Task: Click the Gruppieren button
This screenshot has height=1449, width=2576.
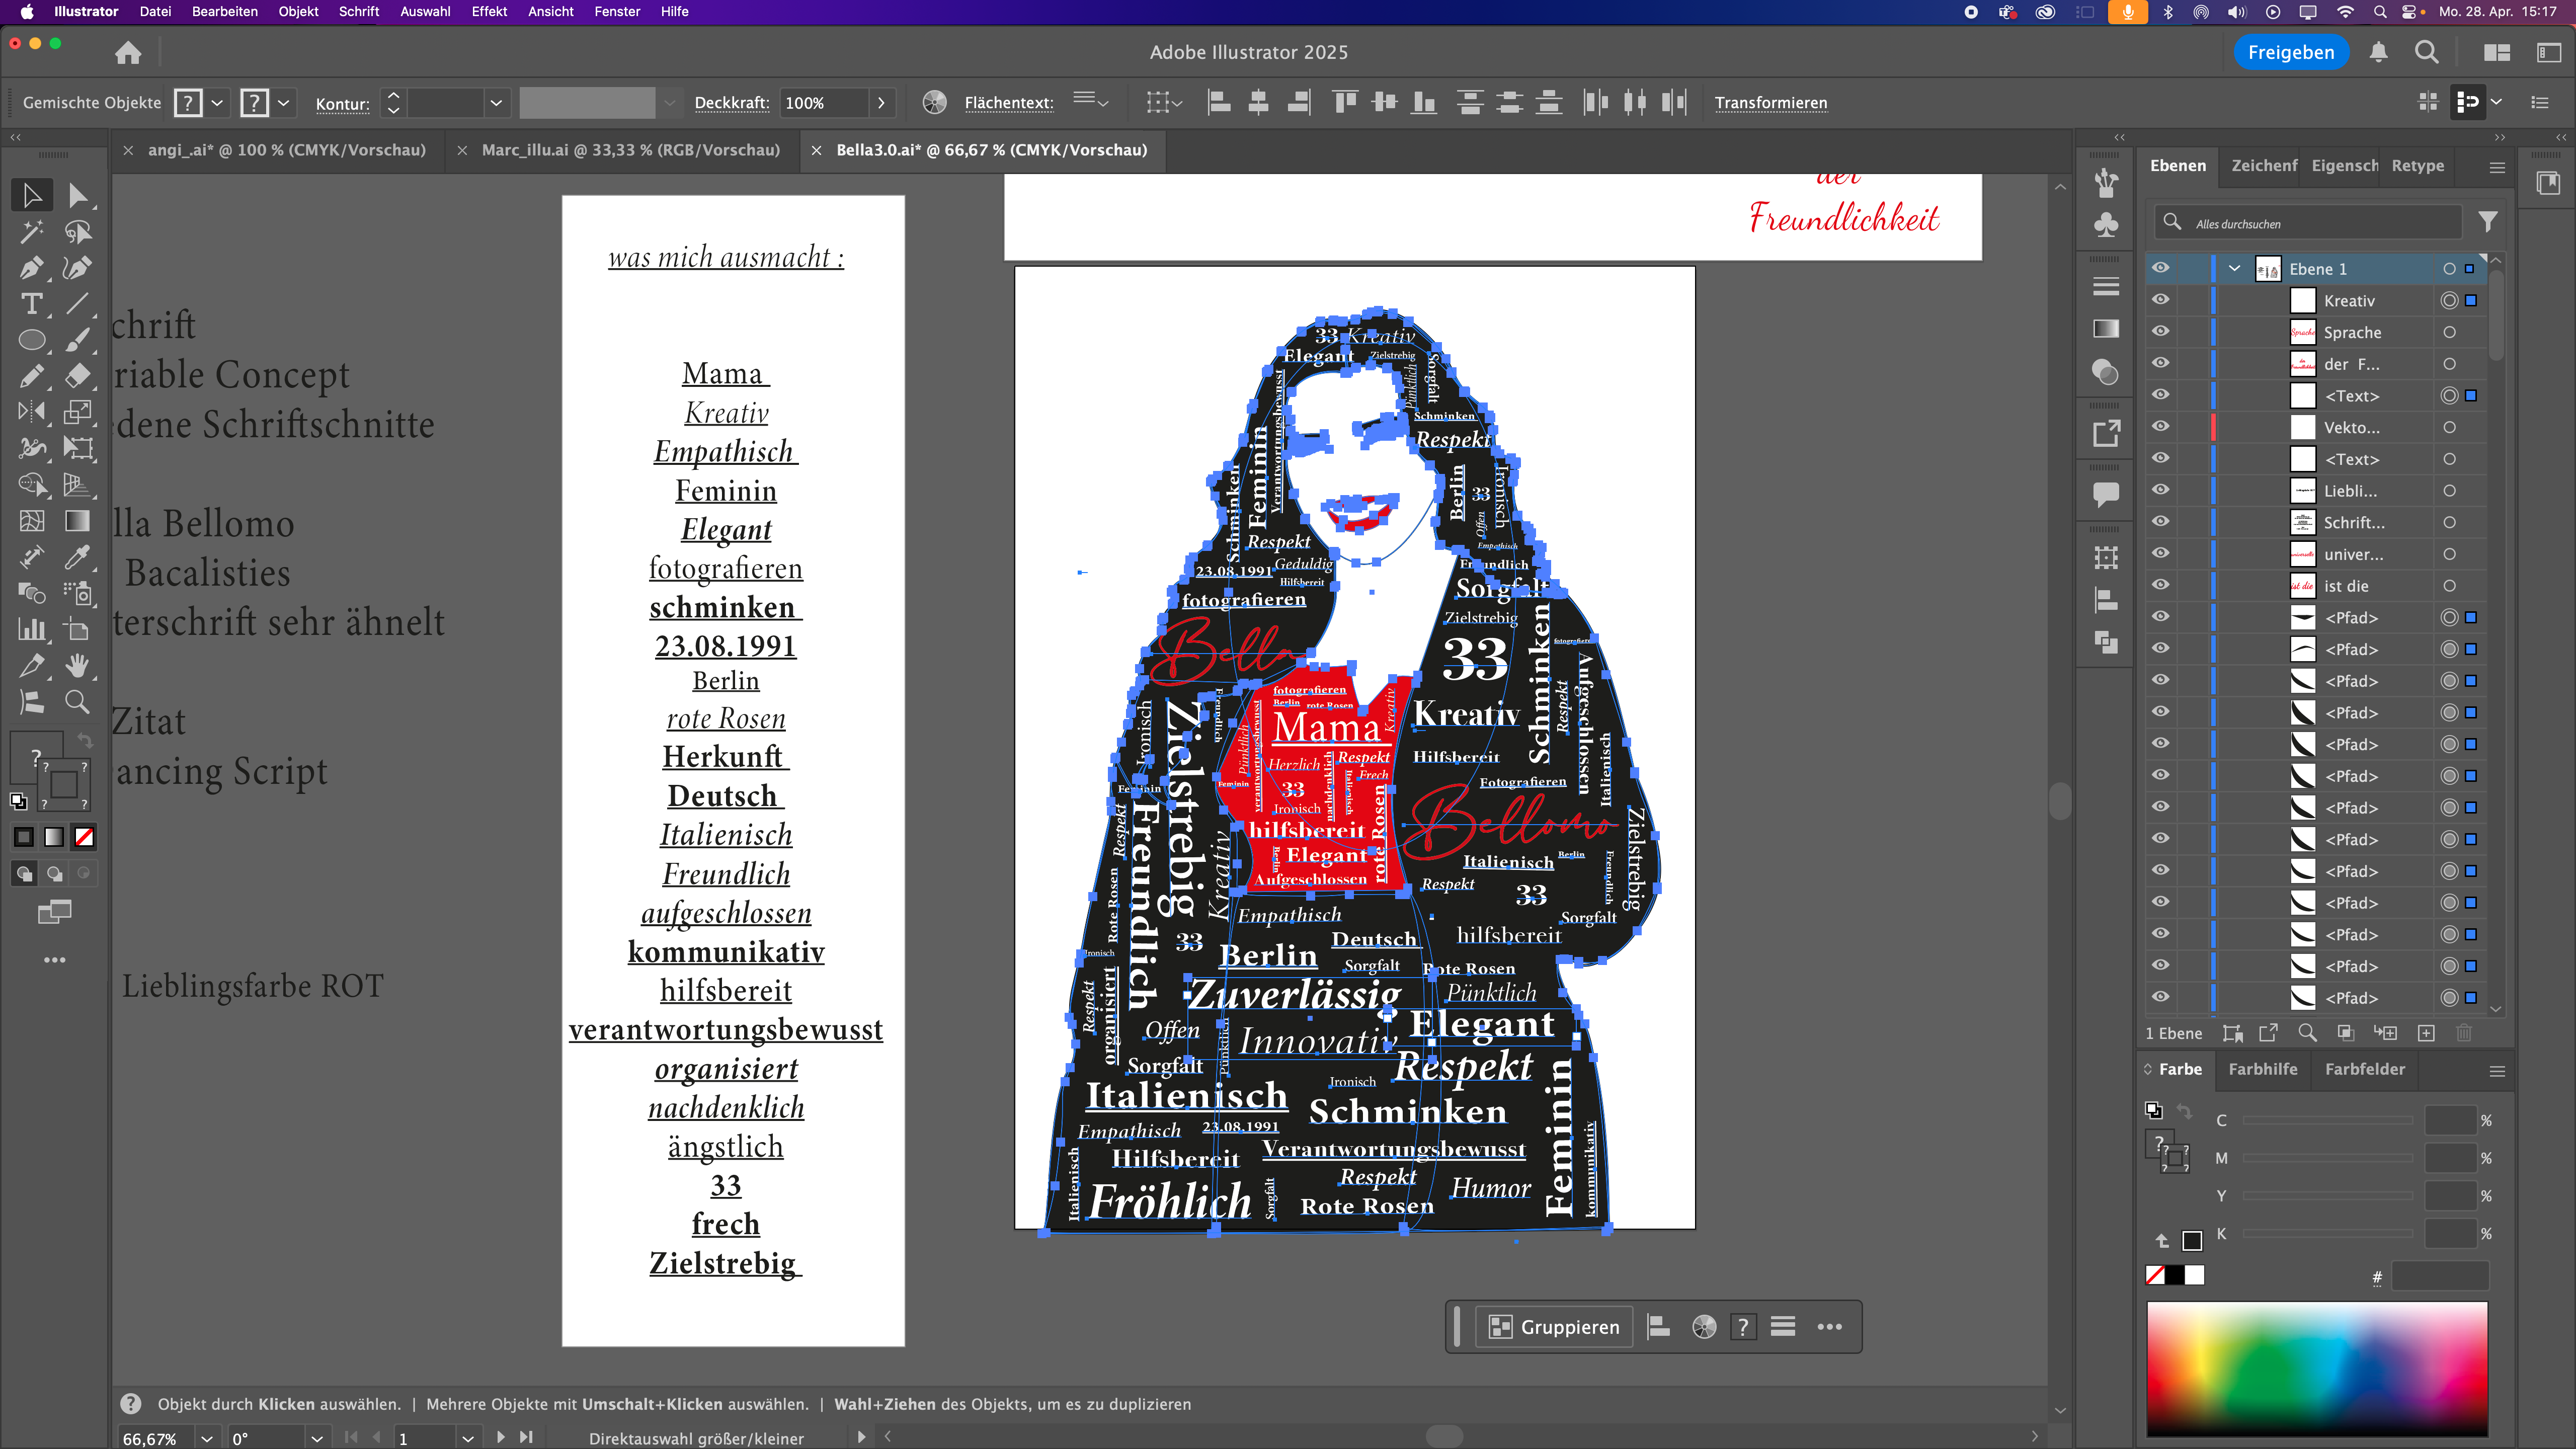Action: point(1554,1327)
